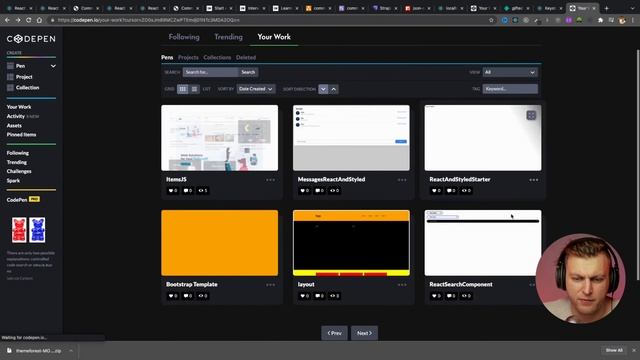The height and width of the screenshot is (360, 640).
Task: Click Show All in downloads bar
Action: [614, 350]
